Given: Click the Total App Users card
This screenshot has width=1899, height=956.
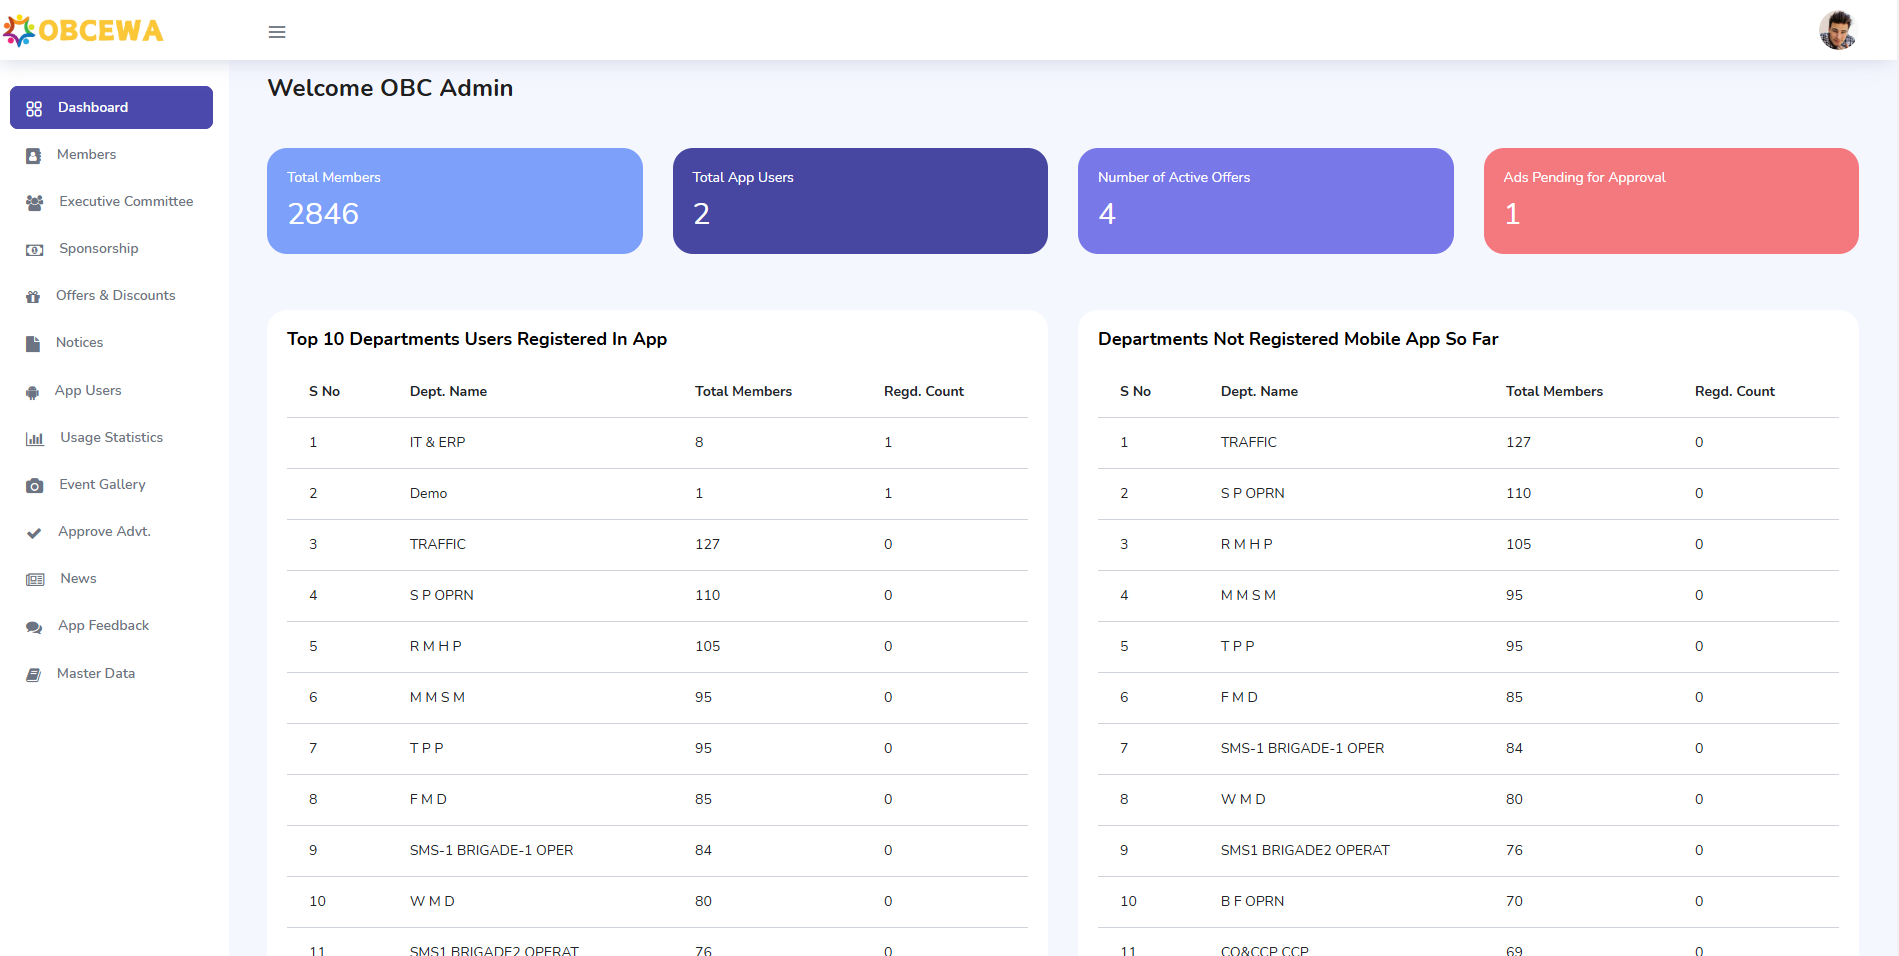Looking at the screenshot, I should [x=860, y=201].
